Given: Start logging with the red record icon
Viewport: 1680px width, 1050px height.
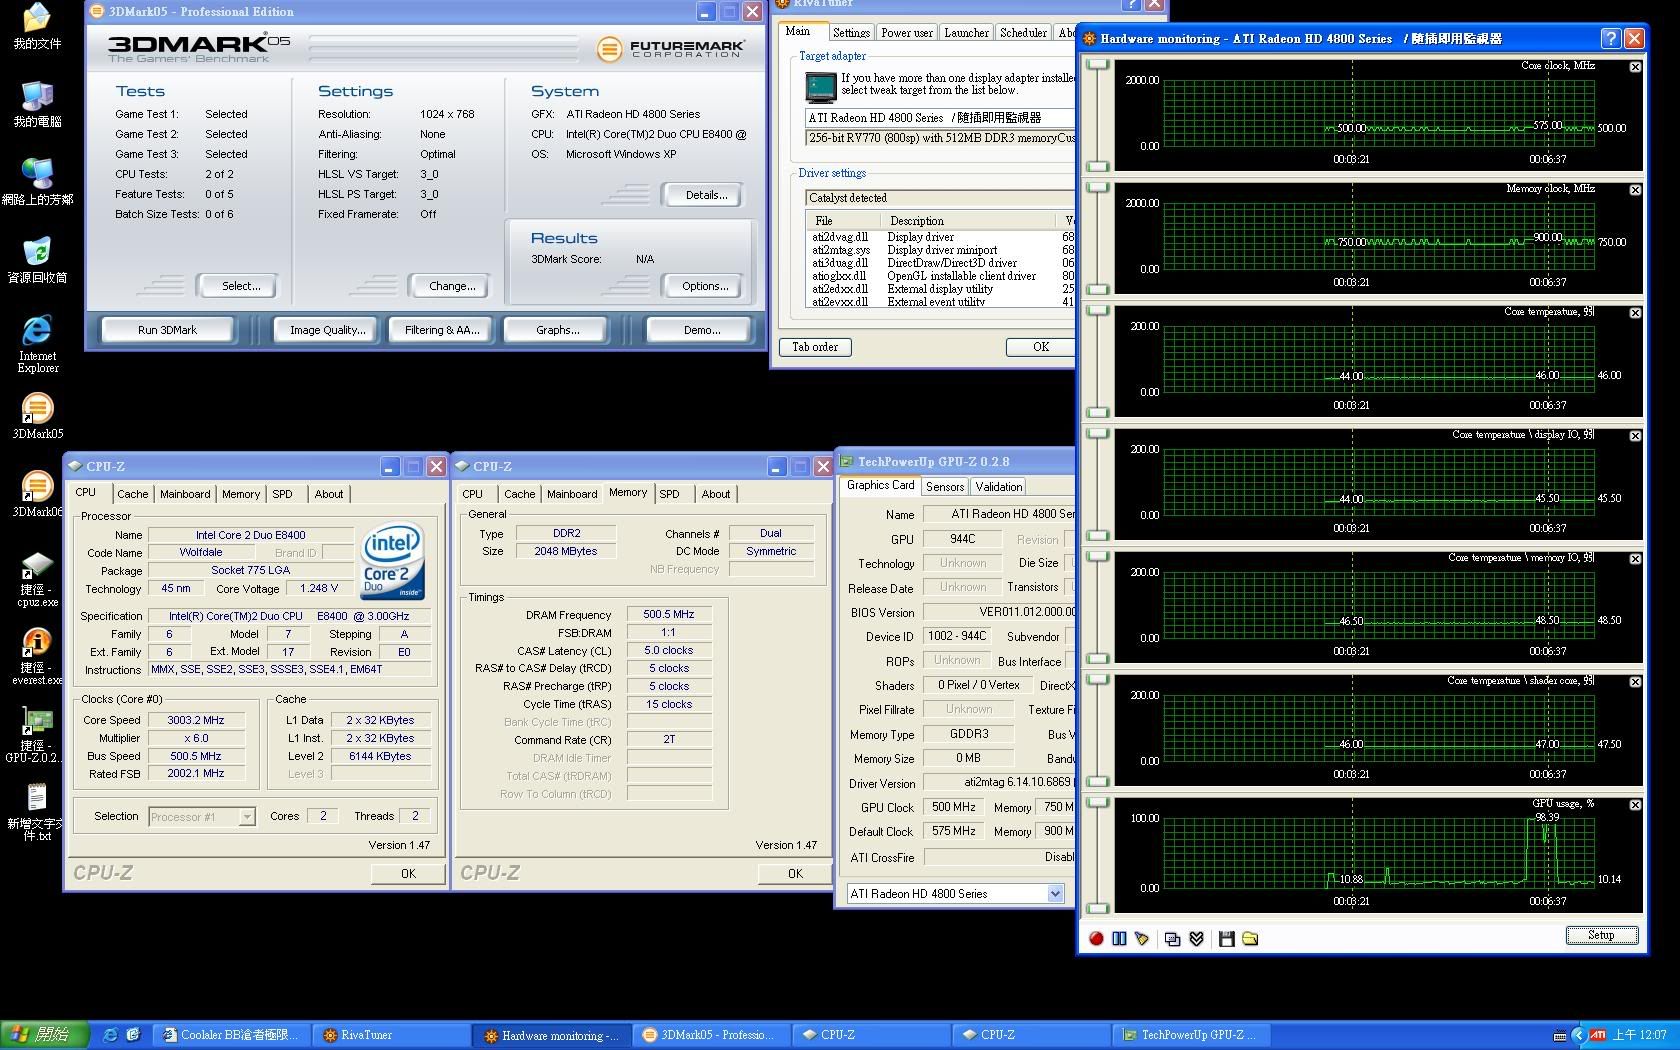Looking at the screenshot, I should click(1096, 938).
